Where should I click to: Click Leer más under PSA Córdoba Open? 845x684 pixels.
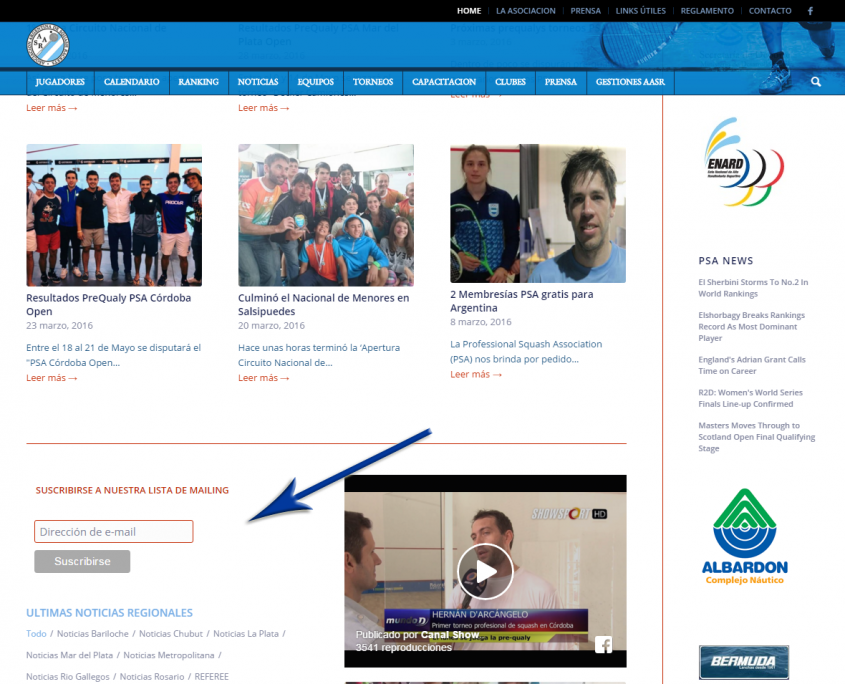(x=52, y=378)
